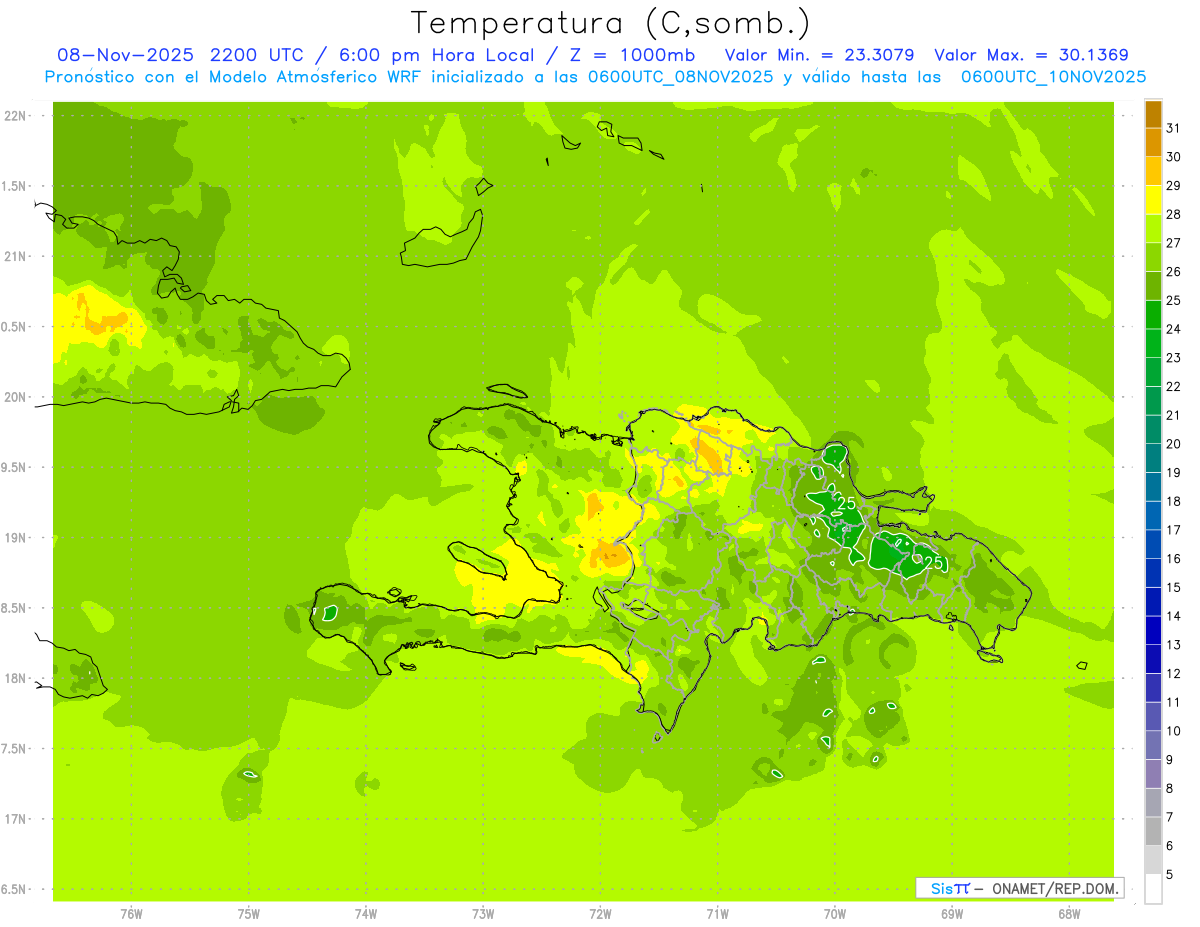Click blue legend swatch between 15 and 16
This screenshot has height=927, width=1200.
click(1153, 573)
